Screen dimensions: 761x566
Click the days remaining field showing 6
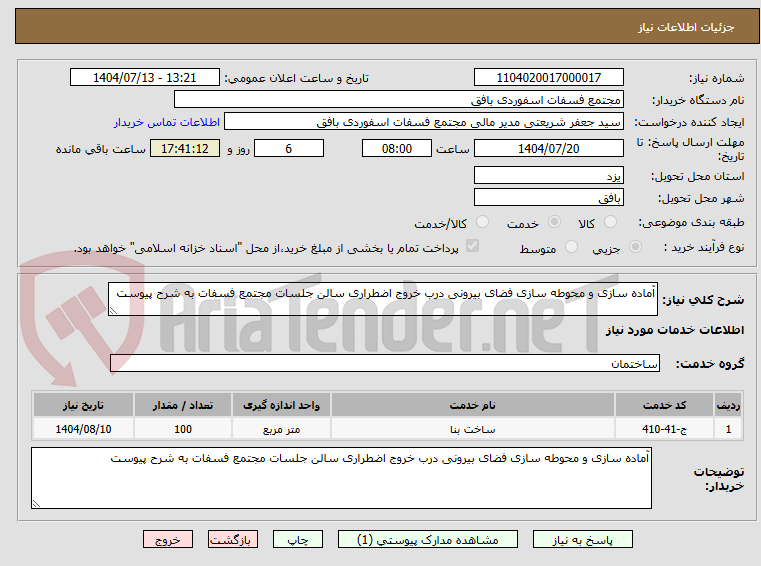click(x=289, y=149)
